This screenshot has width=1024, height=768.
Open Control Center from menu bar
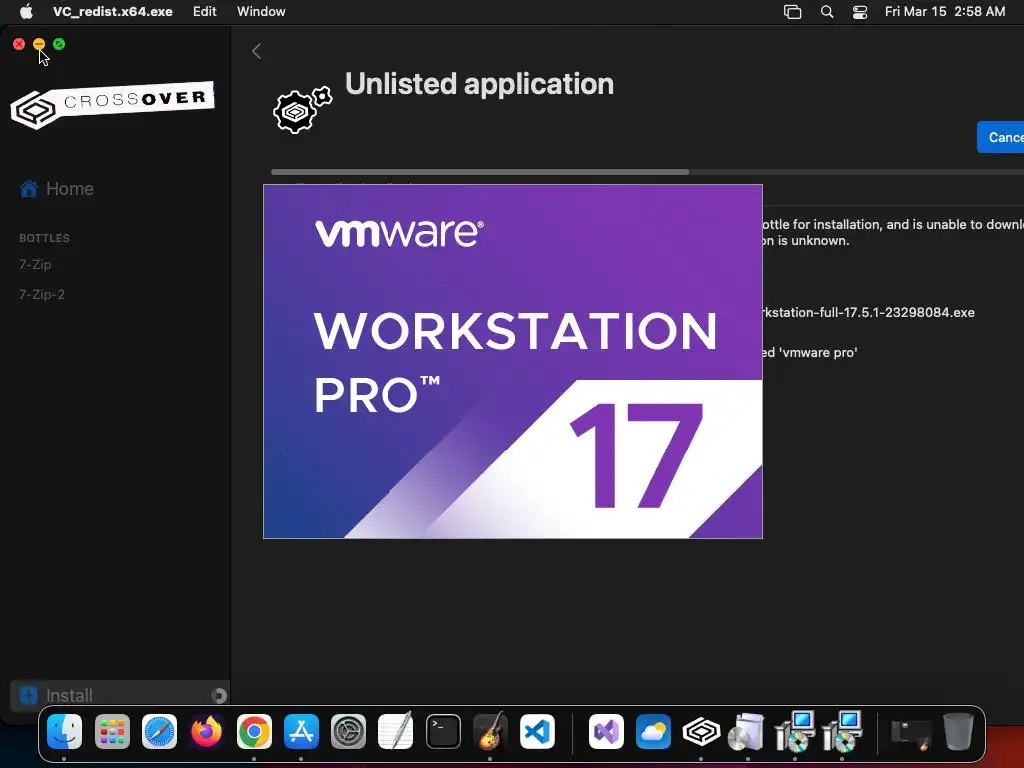click(860, 12)
